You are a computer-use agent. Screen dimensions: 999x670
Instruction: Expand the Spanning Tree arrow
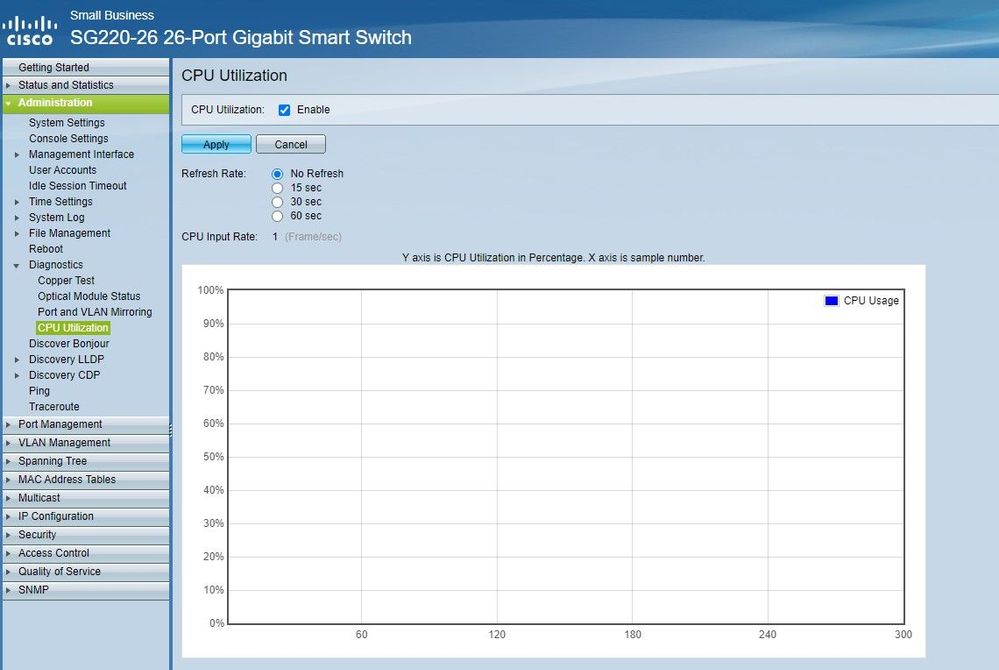pyautogui.click(x=8, y=461)
